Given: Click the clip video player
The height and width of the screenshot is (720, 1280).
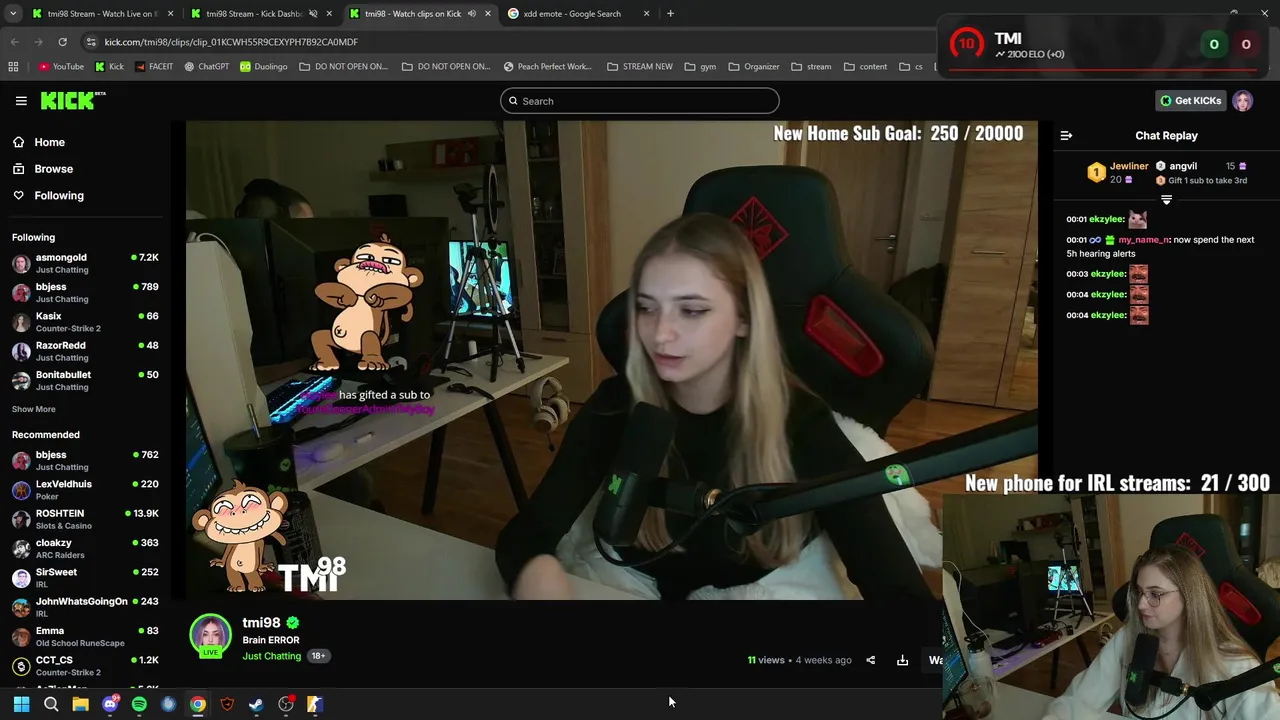Looking at the screenshot, I should click(x=612, y=360).
